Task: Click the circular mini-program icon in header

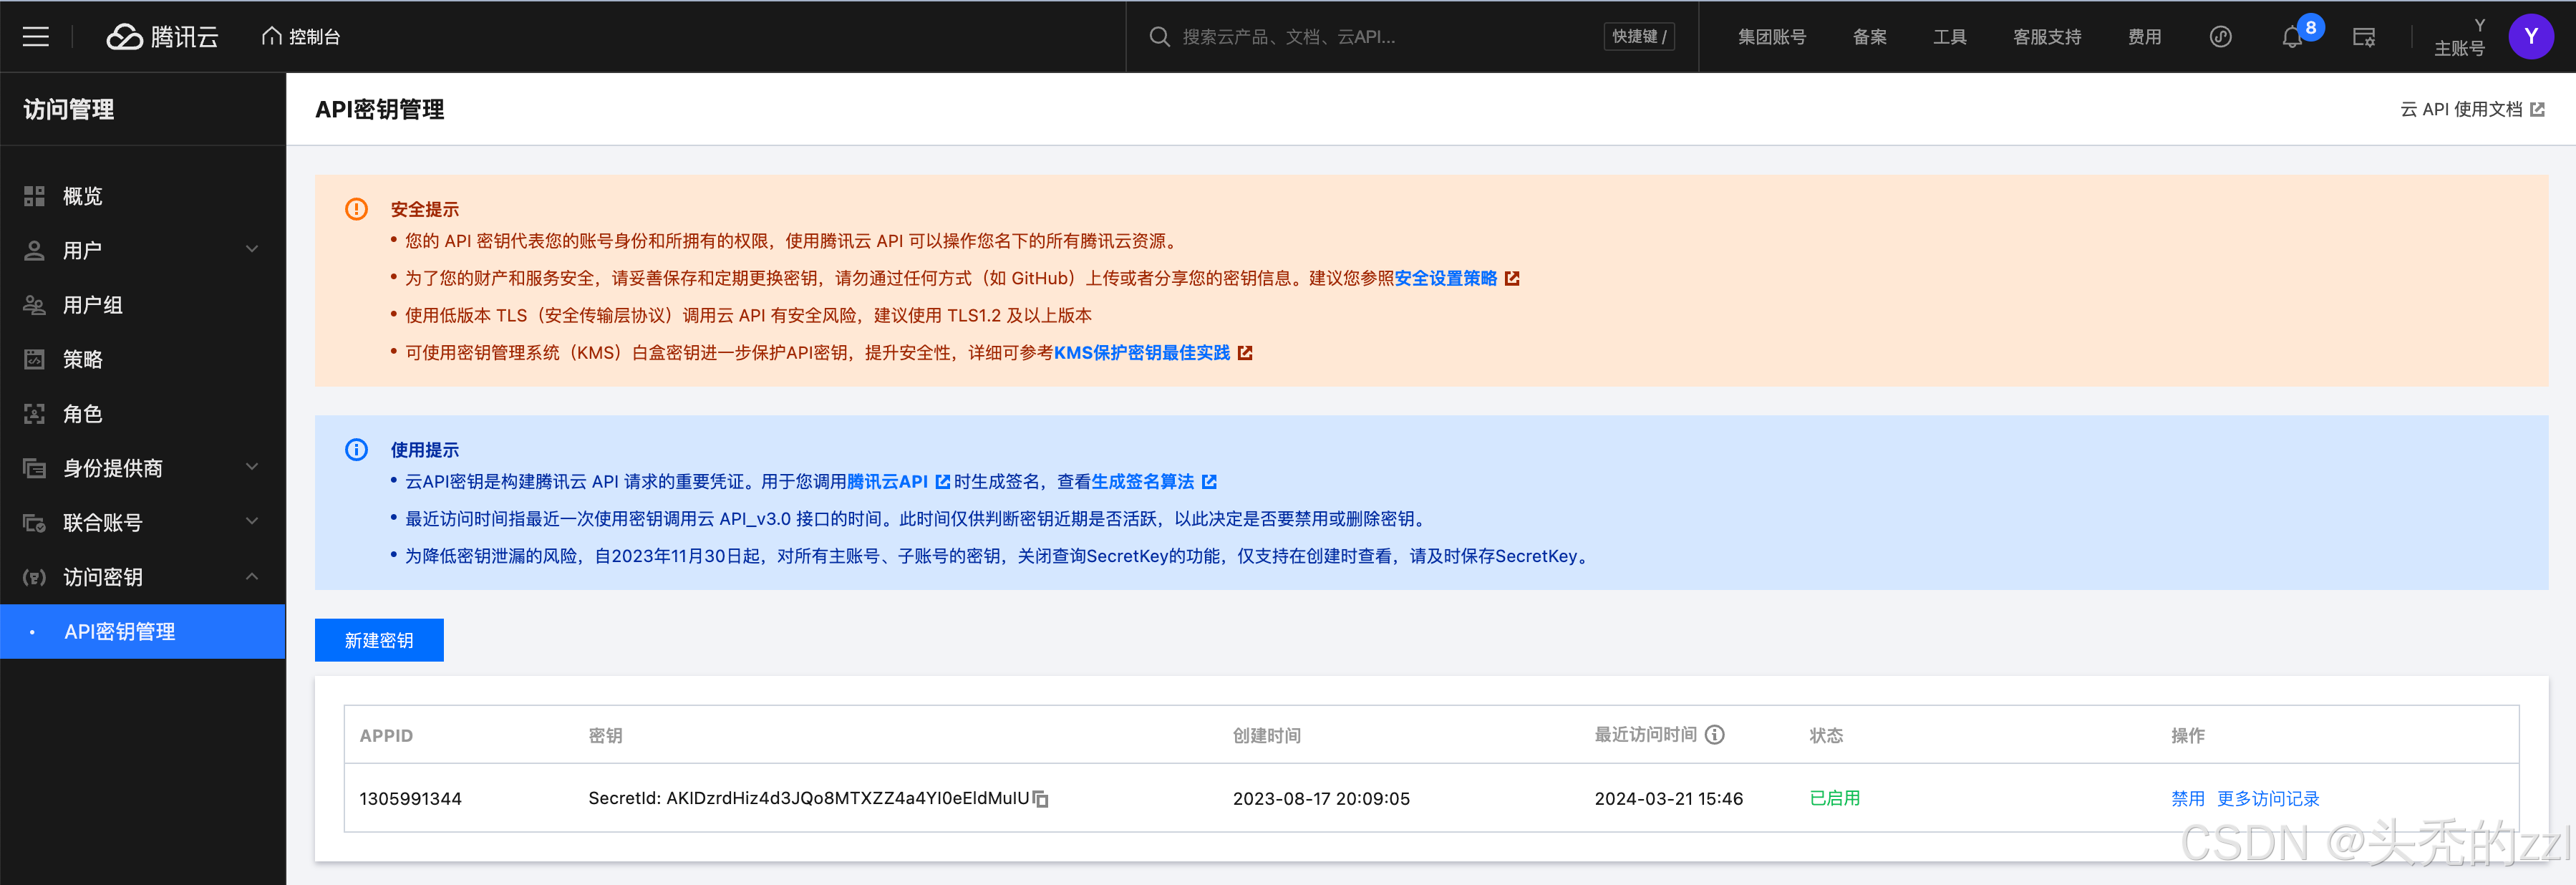Action: pos(2220,37)
